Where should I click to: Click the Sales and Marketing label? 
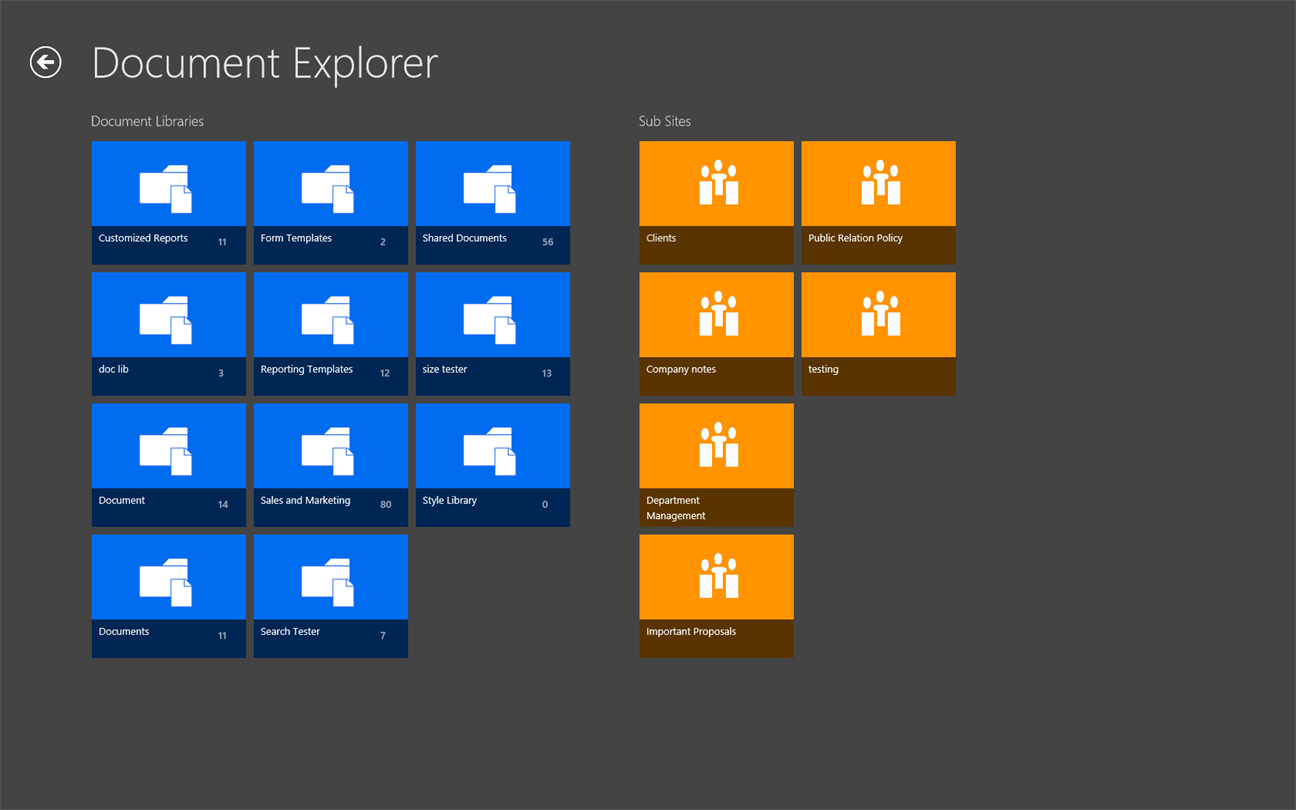tap(305, 500)
